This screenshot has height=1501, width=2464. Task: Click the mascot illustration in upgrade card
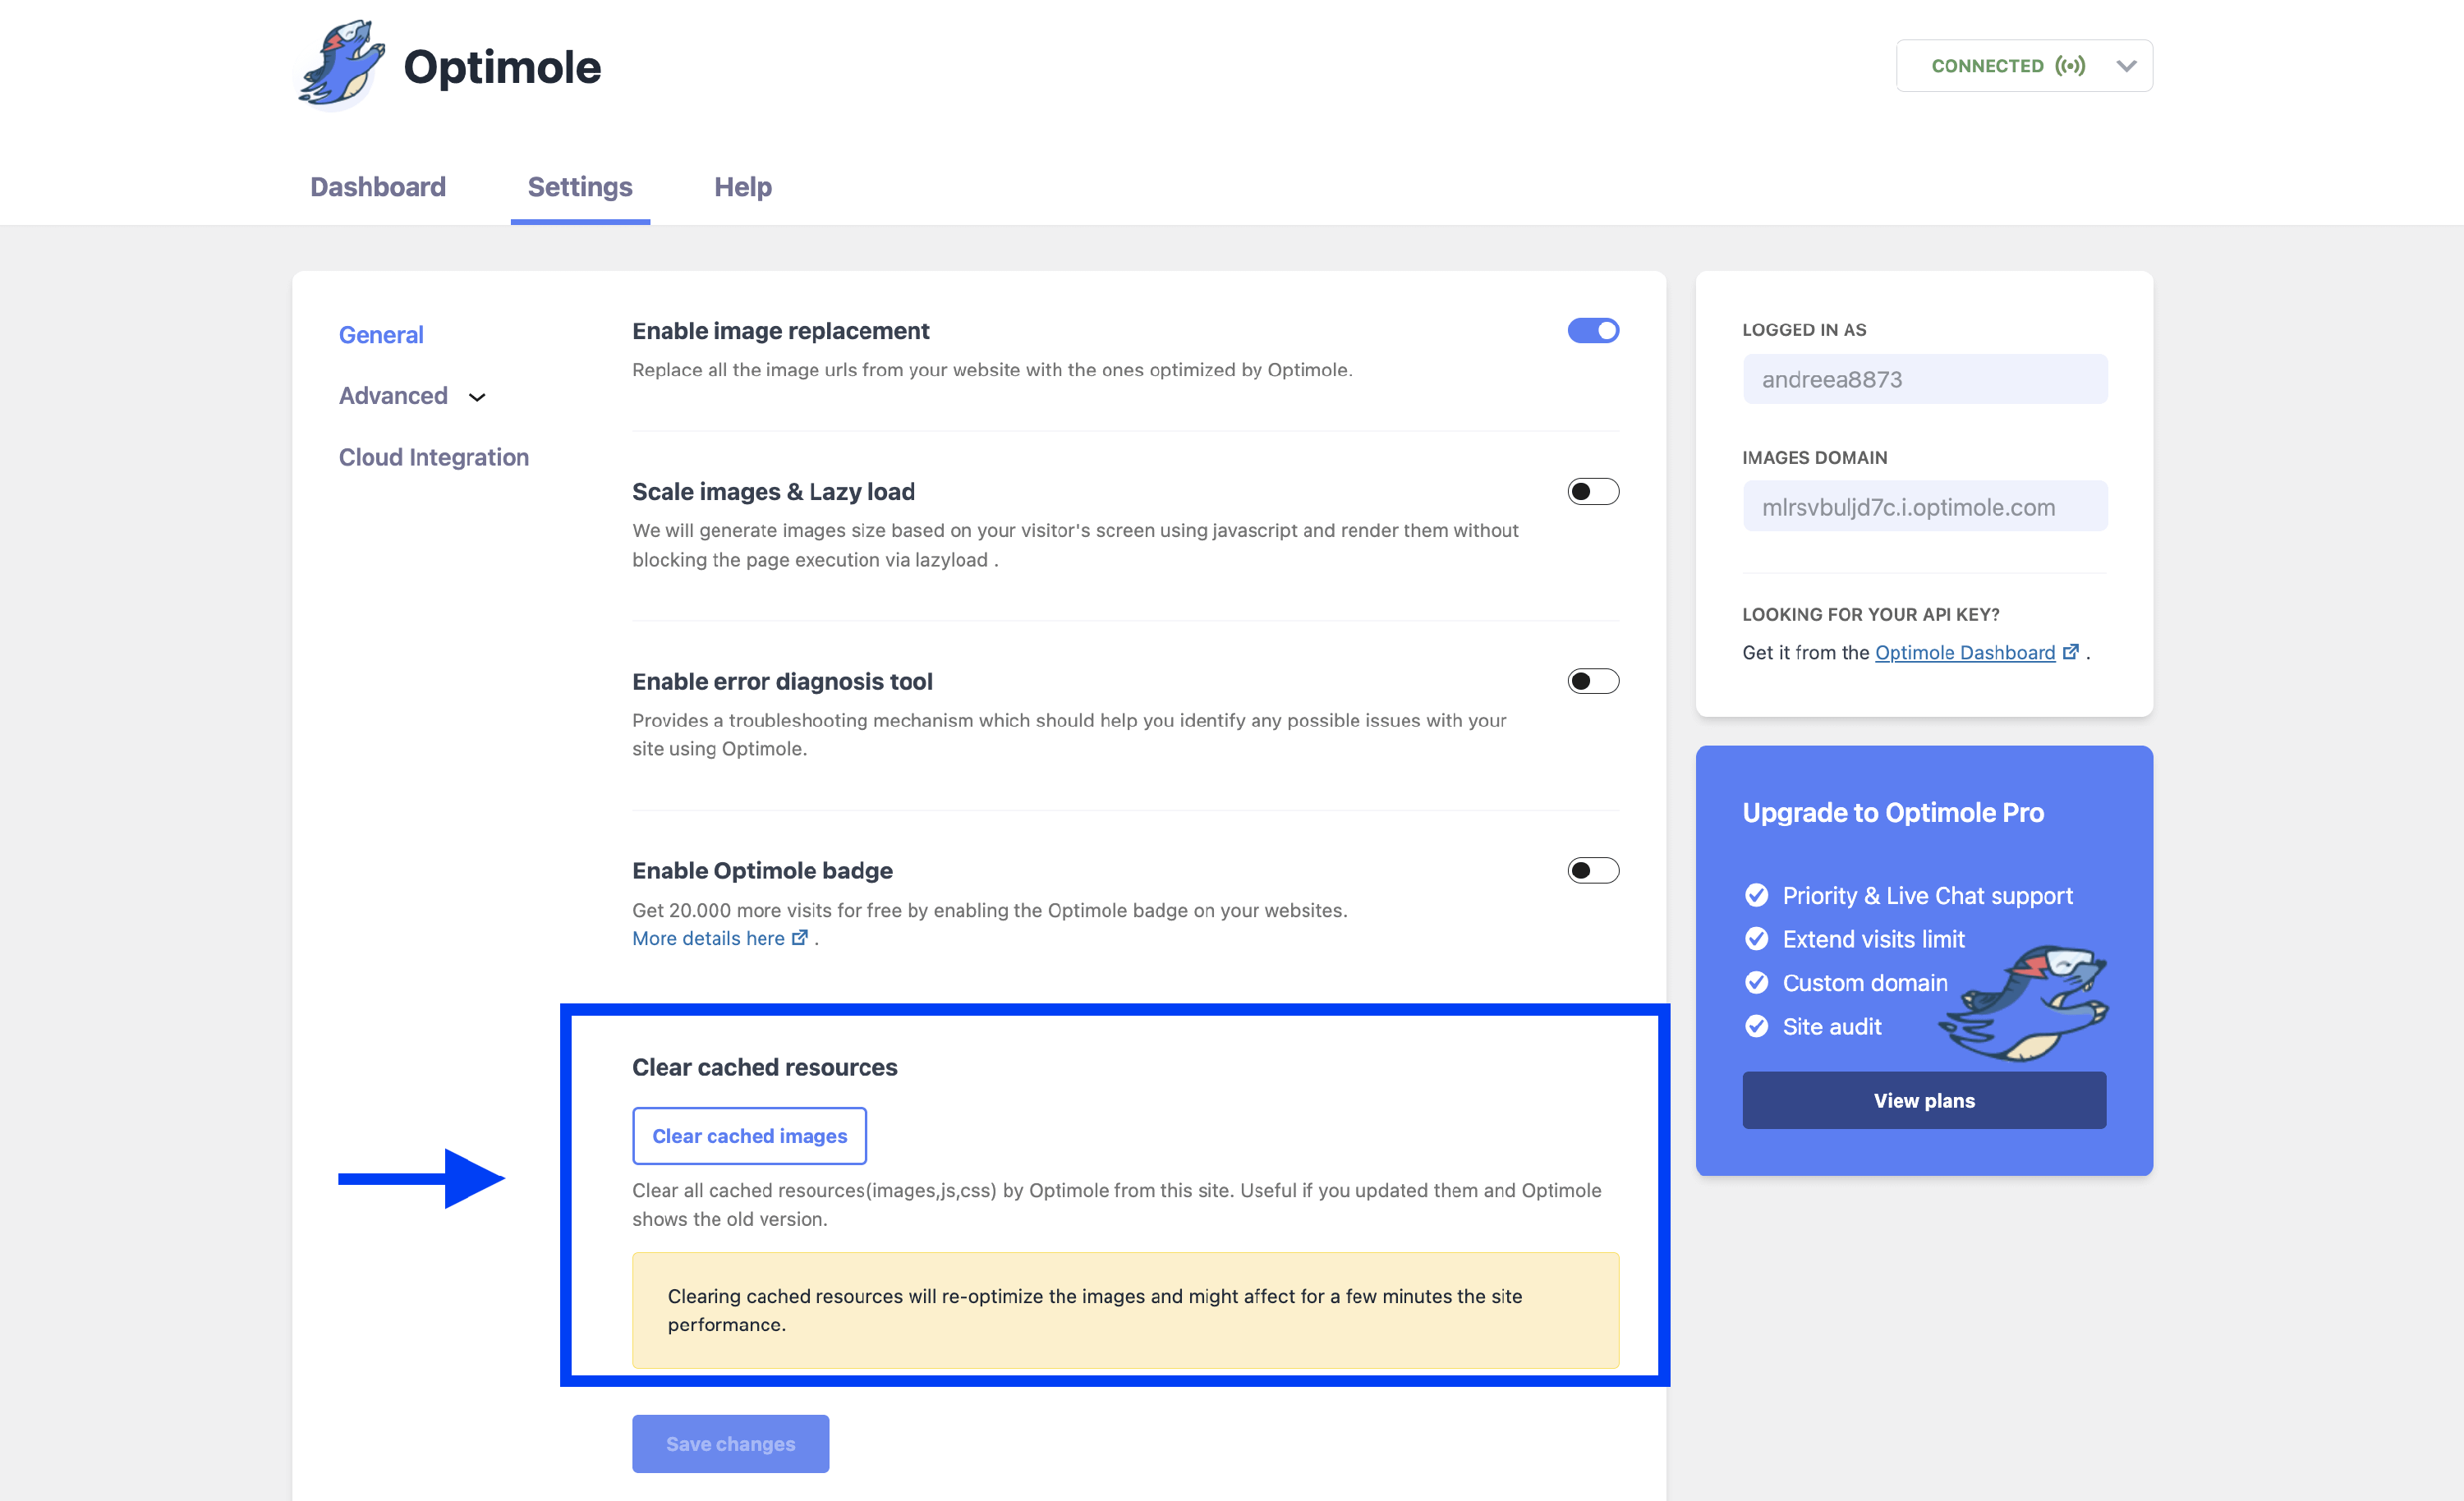pos(2026,1002)
